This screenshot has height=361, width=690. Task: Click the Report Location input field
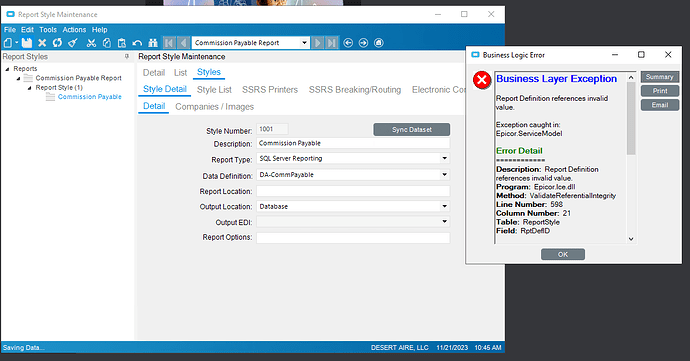pyautogui.click(x=353, y=191)
